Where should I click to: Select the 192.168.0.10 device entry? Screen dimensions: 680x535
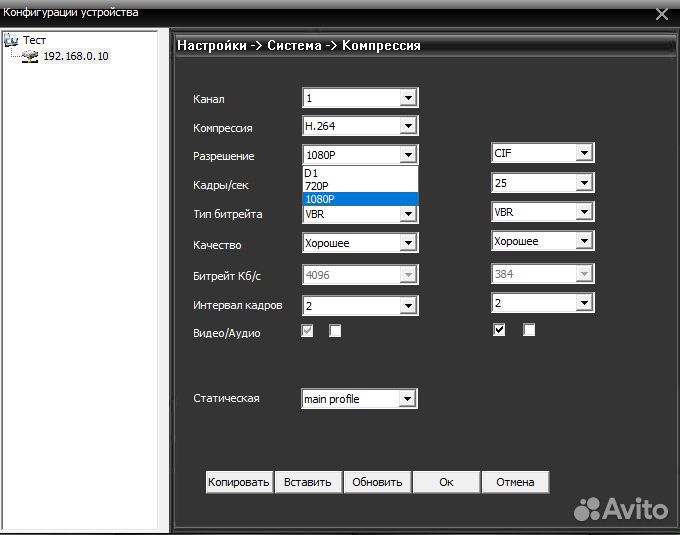pyautogui.click(x=75, y=56)
